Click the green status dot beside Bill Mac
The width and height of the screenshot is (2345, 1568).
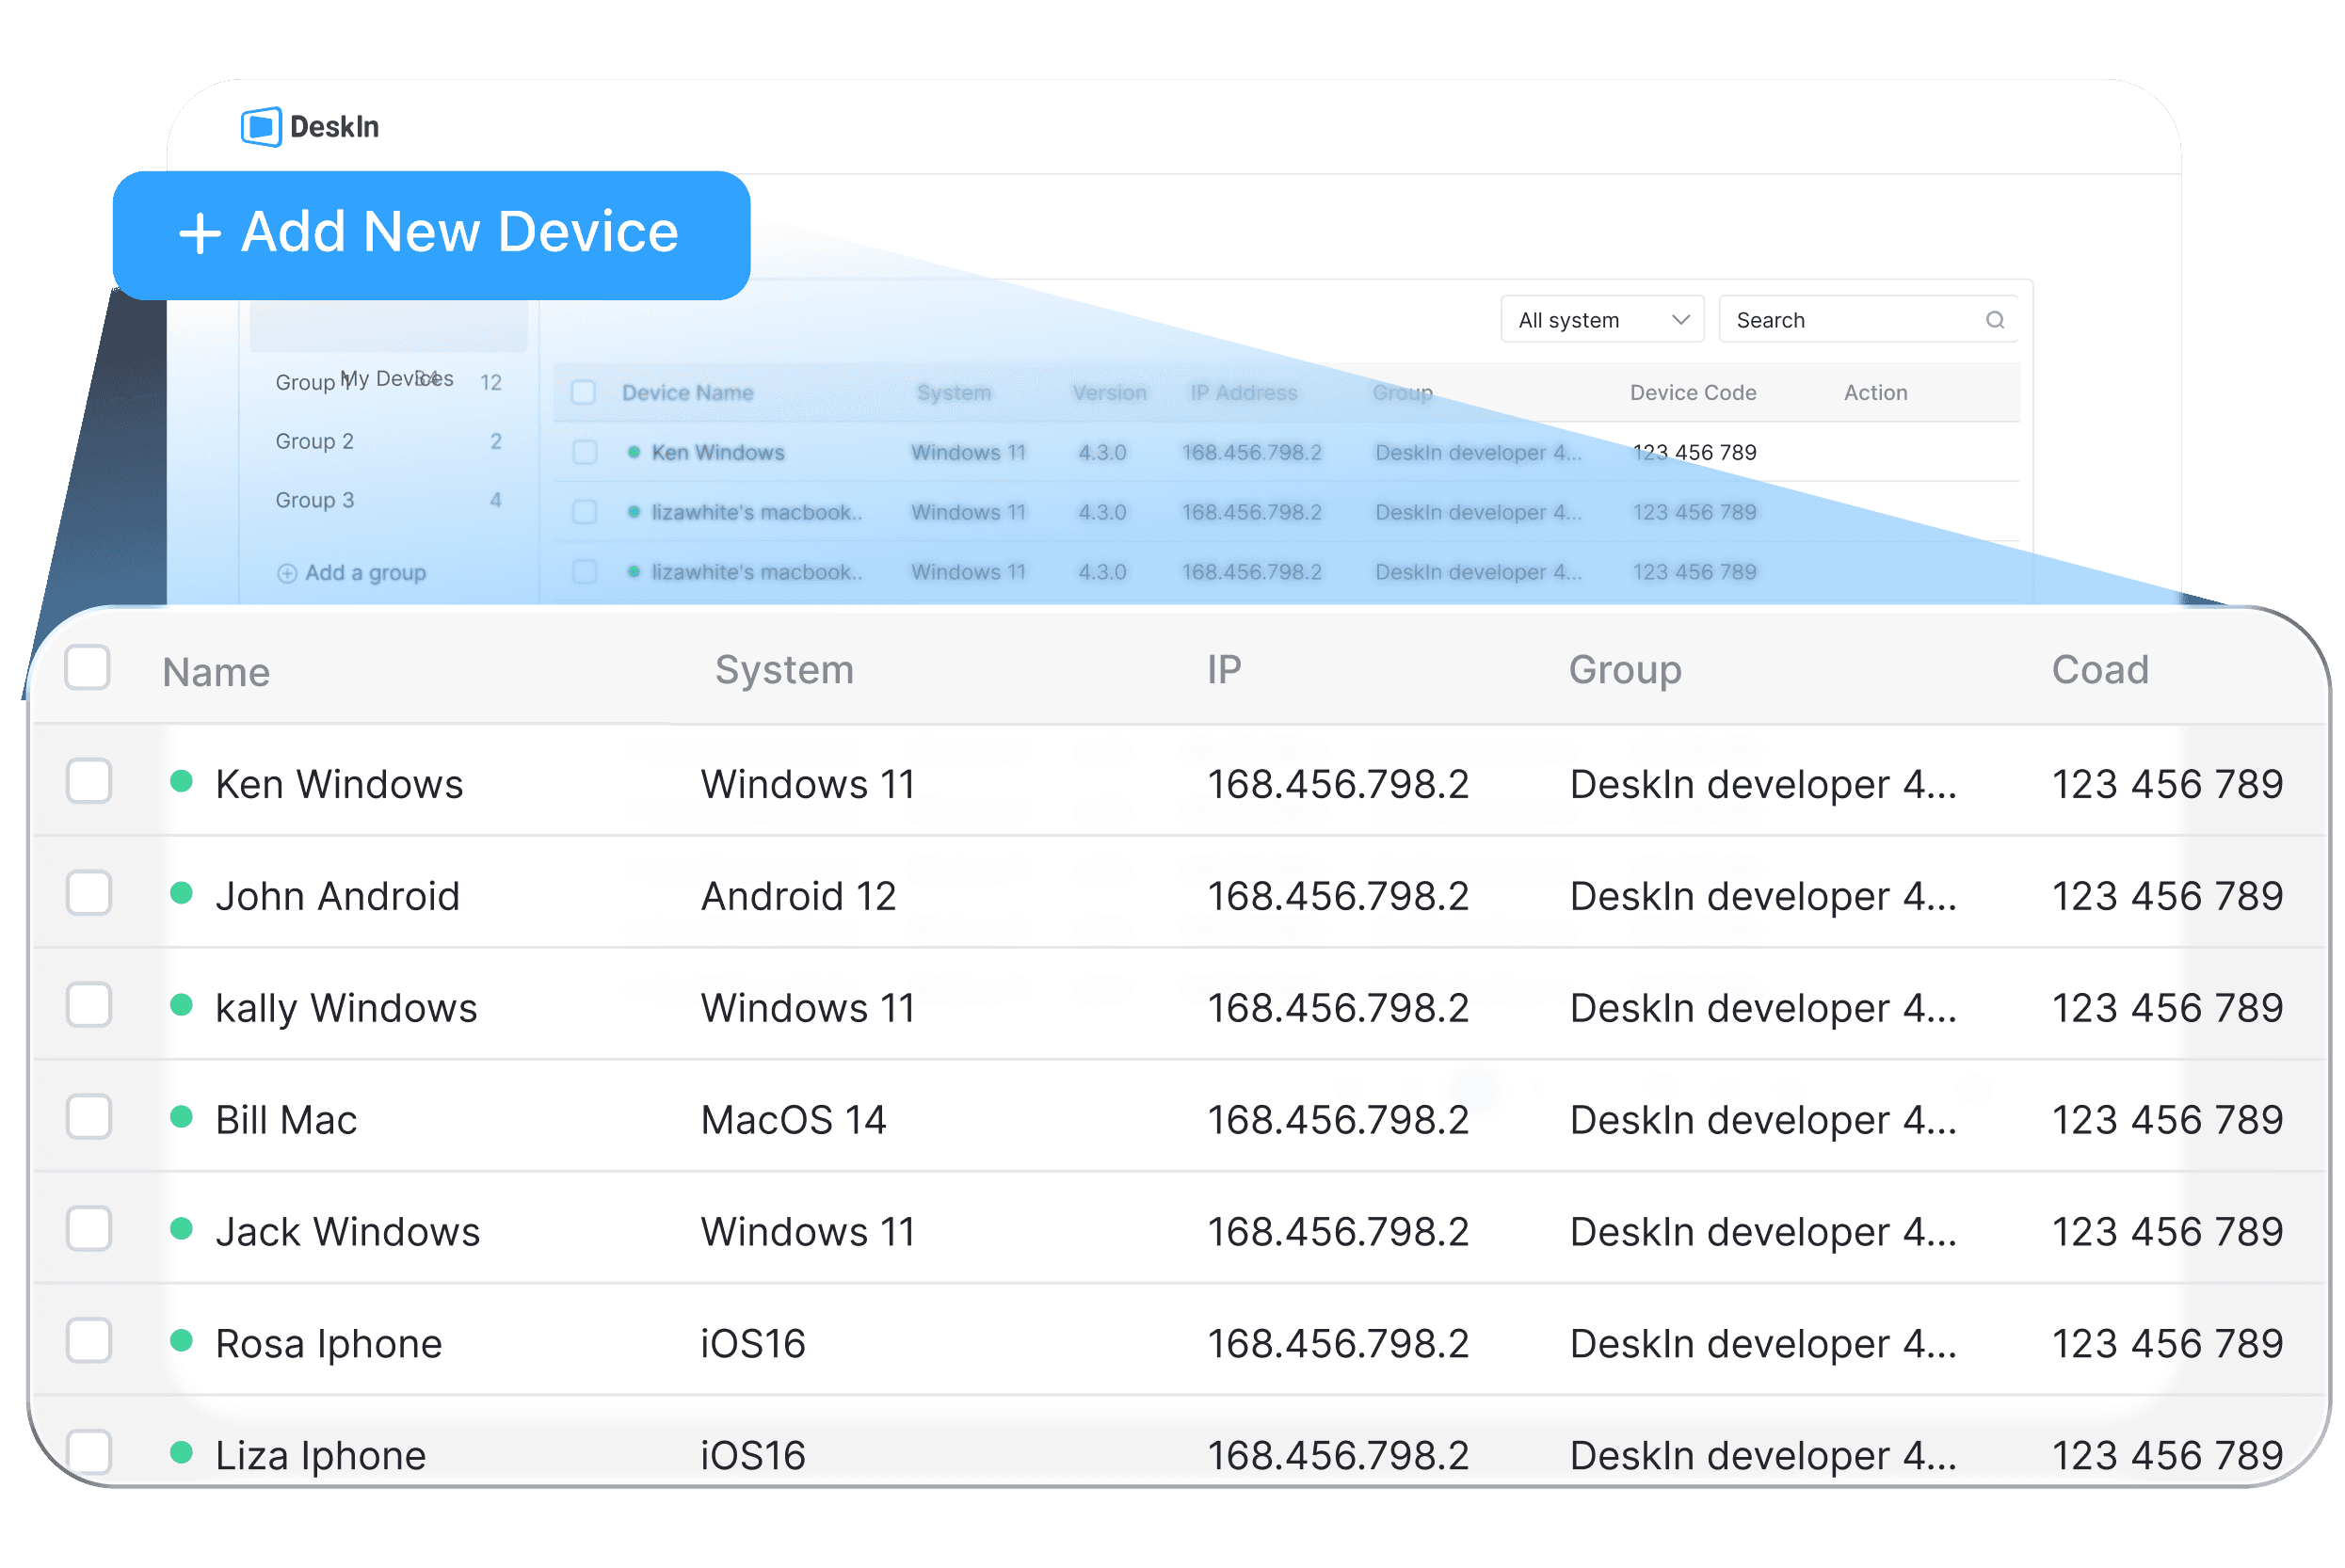[181, 1118]
